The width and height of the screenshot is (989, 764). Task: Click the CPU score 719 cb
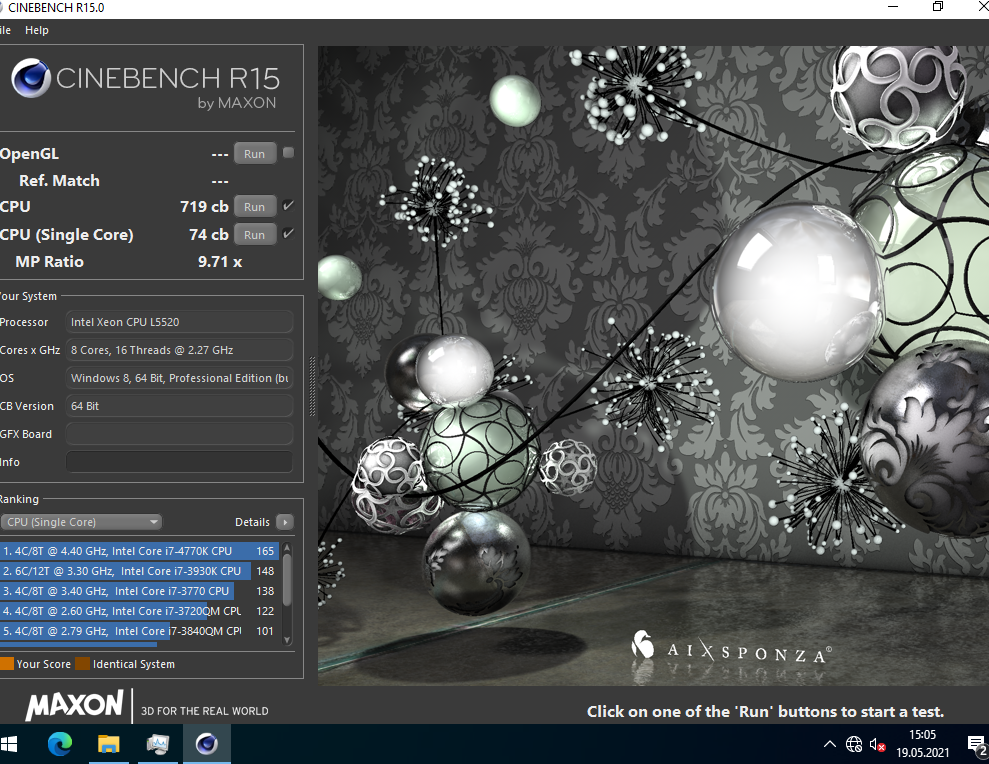click(204, 206)
